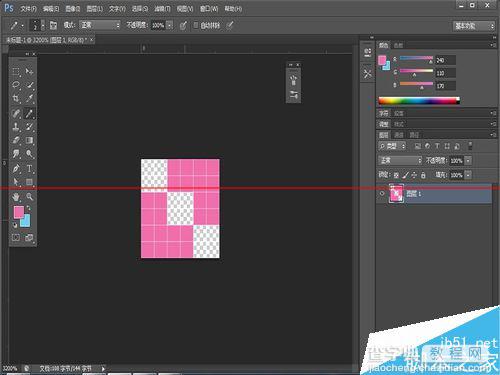Reset to default foreground/background colors
This screenshot has width=500, height=375.
[x=15, y=225]
